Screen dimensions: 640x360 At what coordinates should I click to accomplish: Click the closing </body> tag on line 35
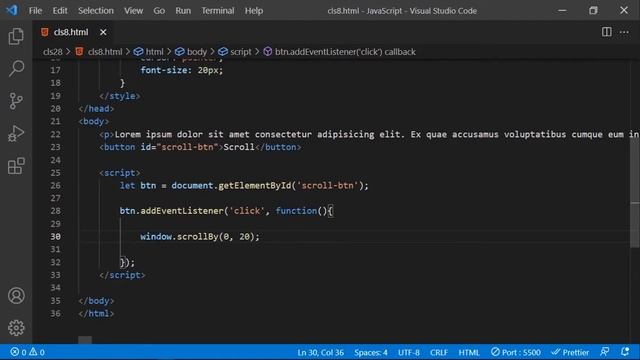point(96,301)
